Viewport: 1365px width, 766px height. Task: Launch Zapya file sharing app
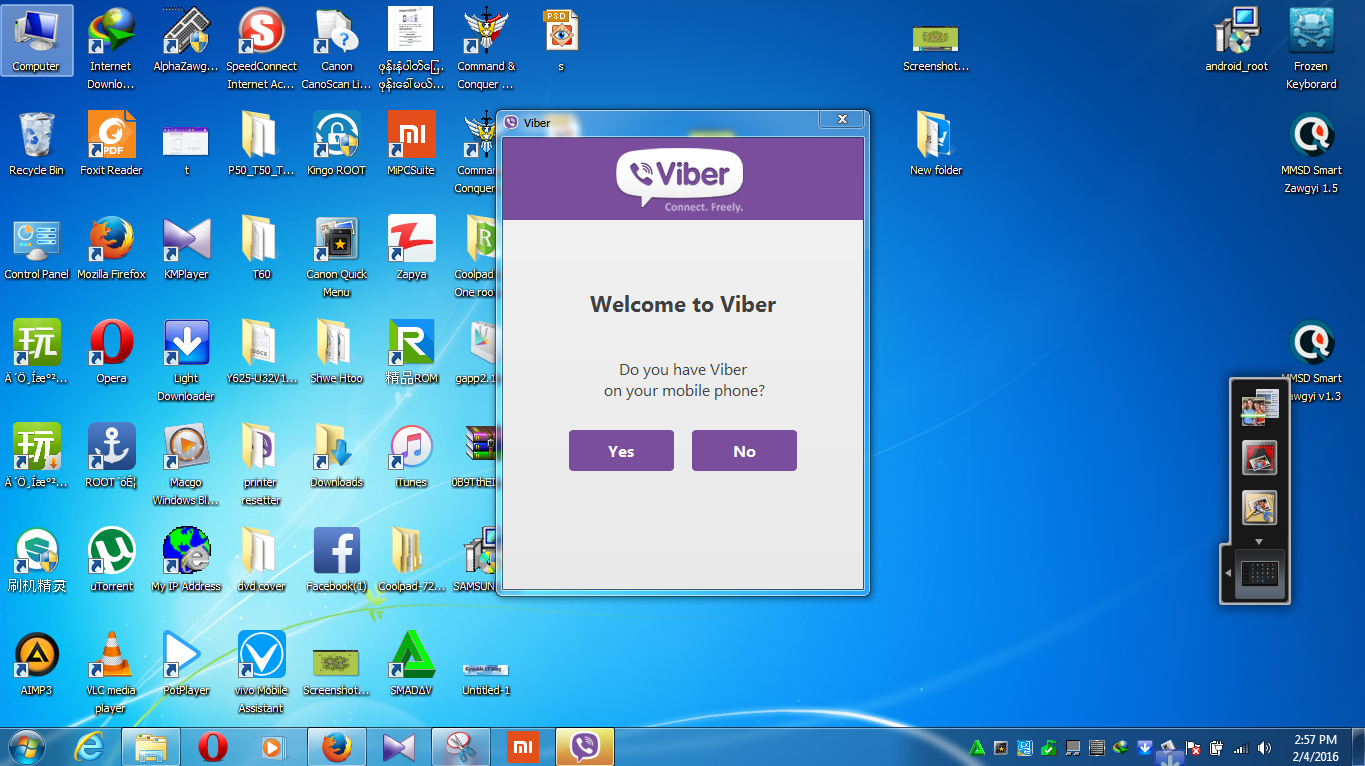click(411, 240)
